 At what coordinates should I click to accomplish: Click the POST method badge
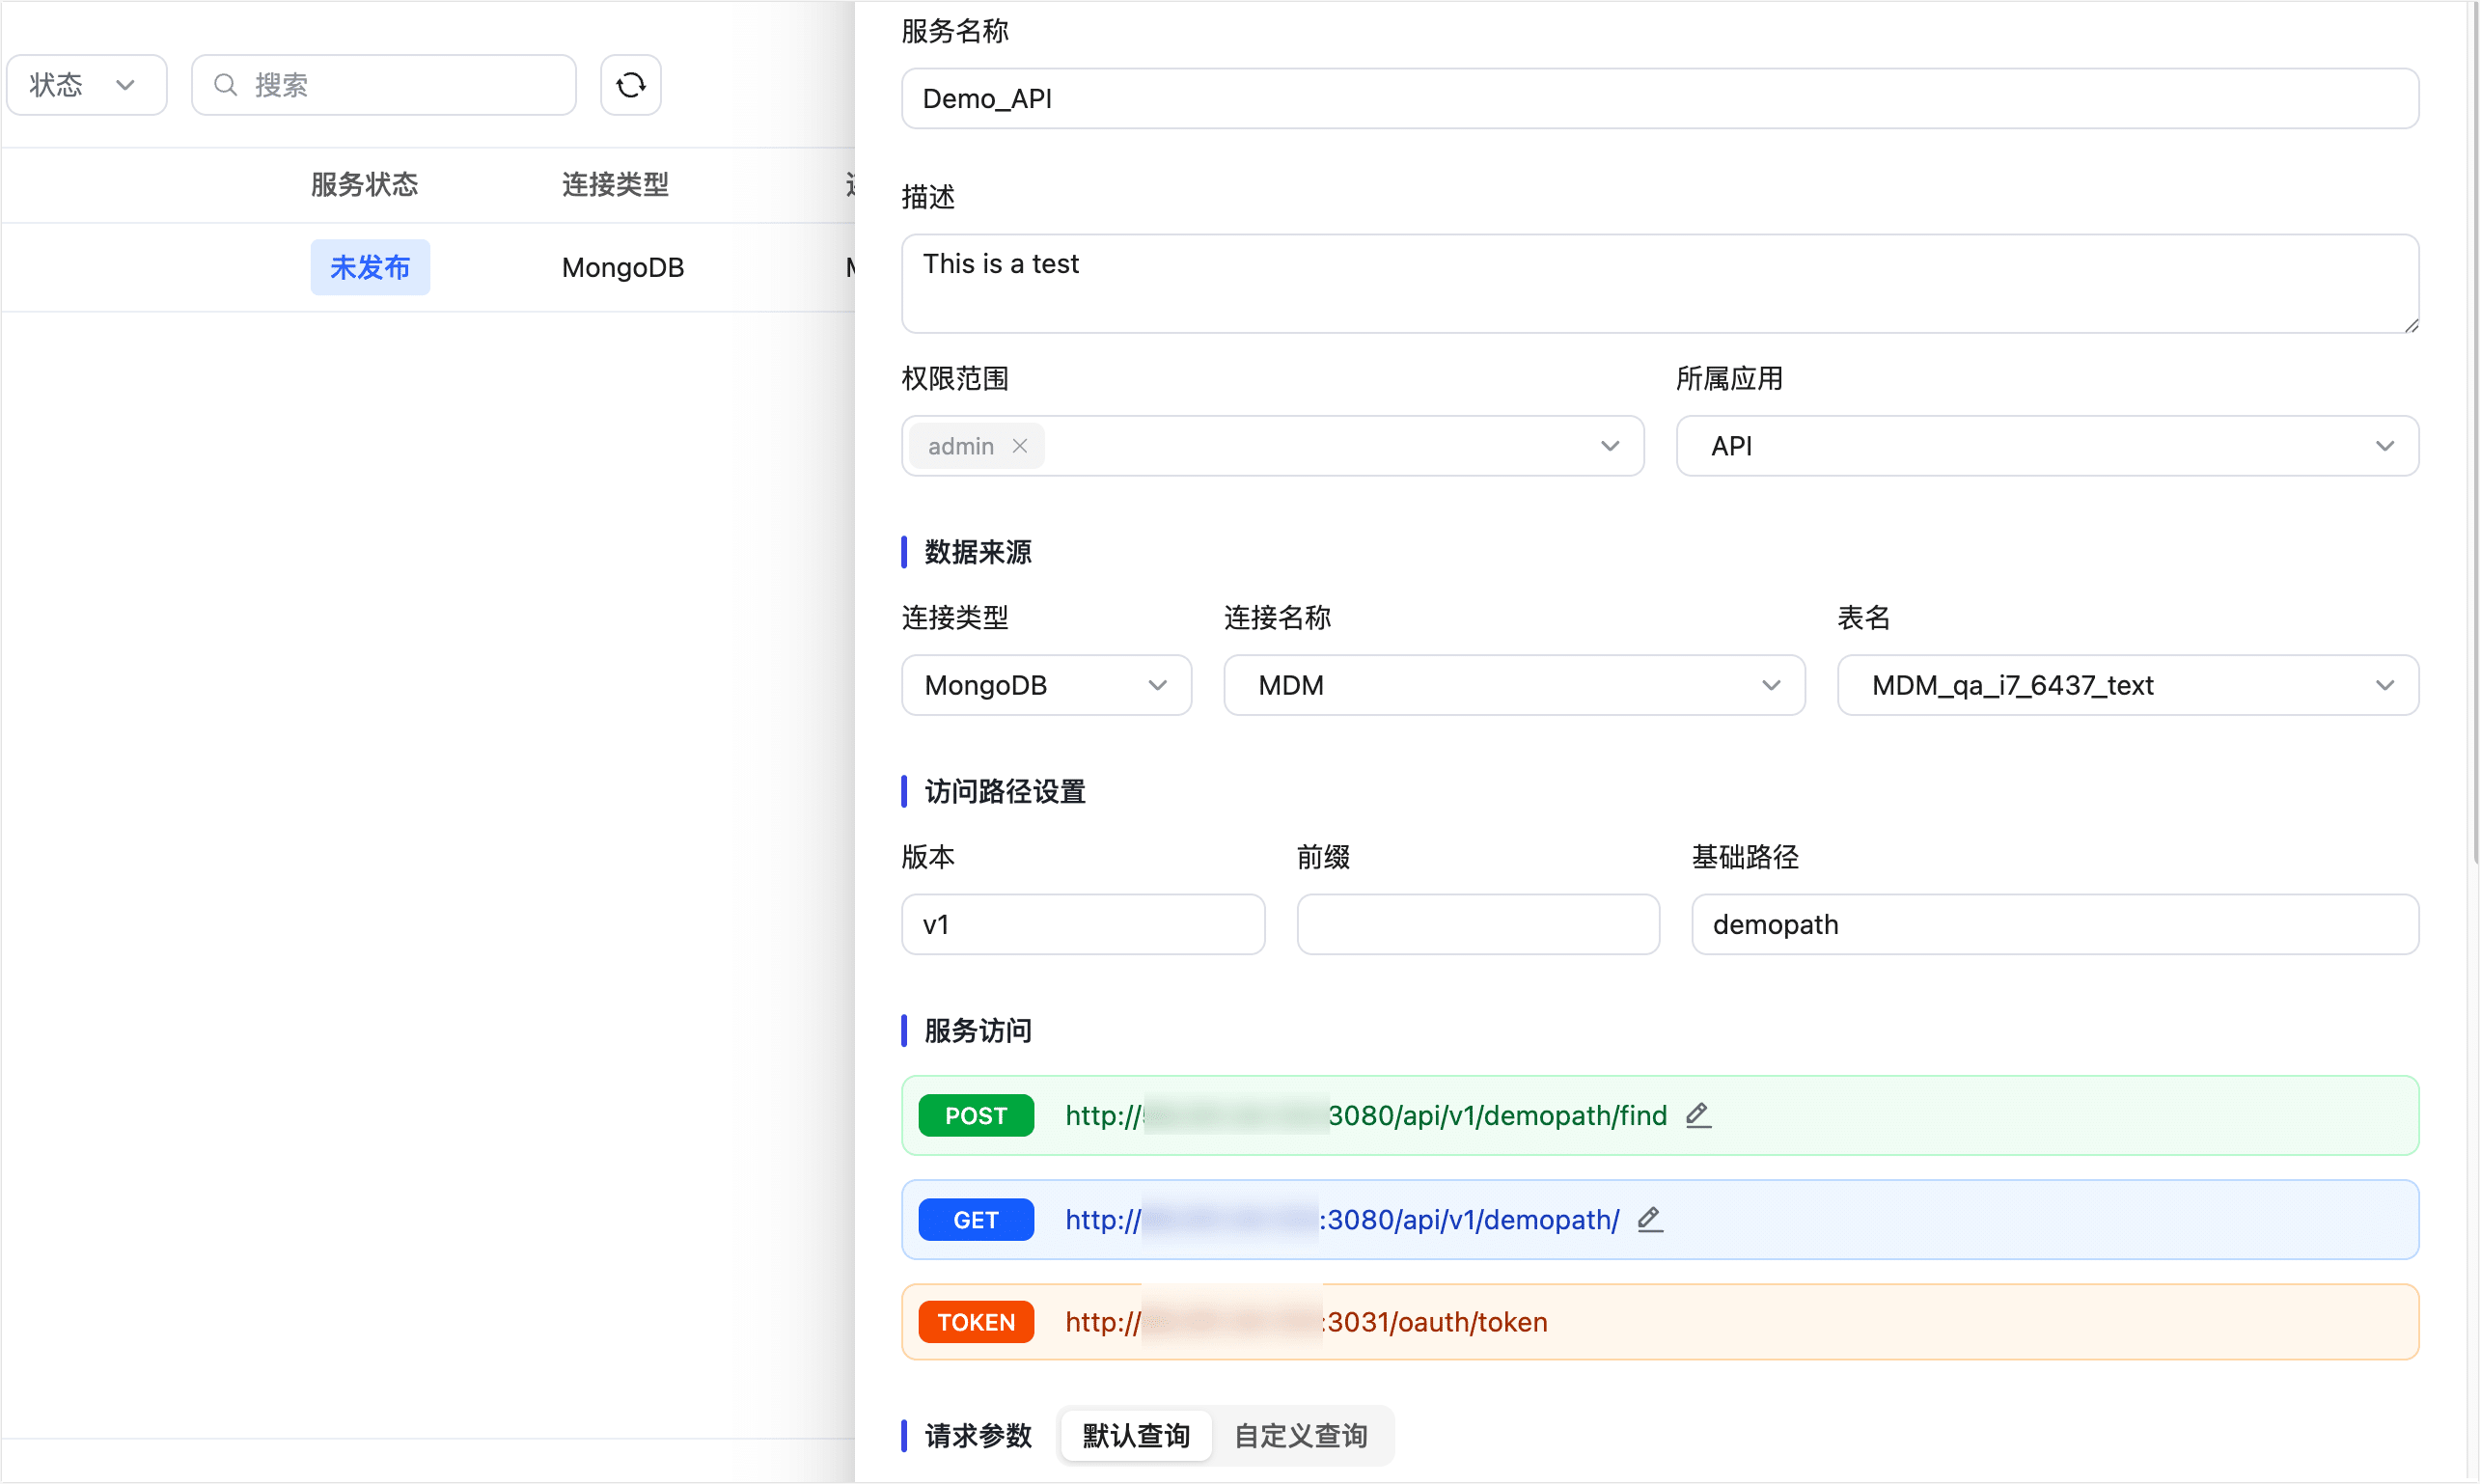[x=975, y=1115]
